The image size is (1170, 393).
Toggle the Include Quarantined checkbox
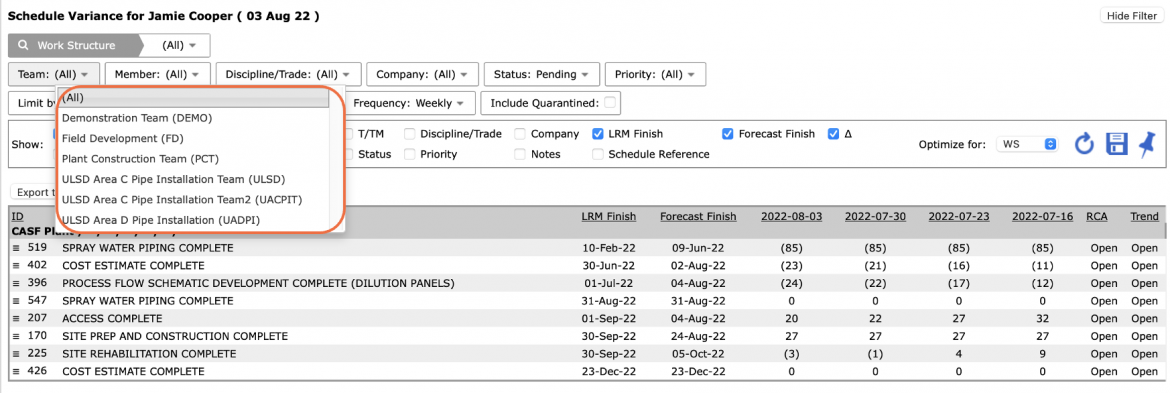click(610, 103)
